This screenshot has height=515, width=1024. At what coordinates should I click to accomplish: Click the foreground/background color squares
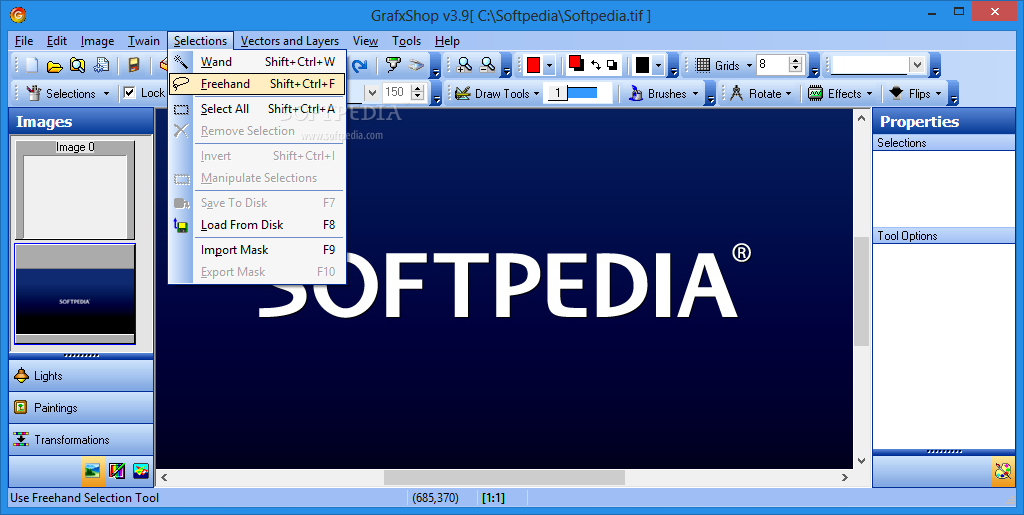coord(576,63)
